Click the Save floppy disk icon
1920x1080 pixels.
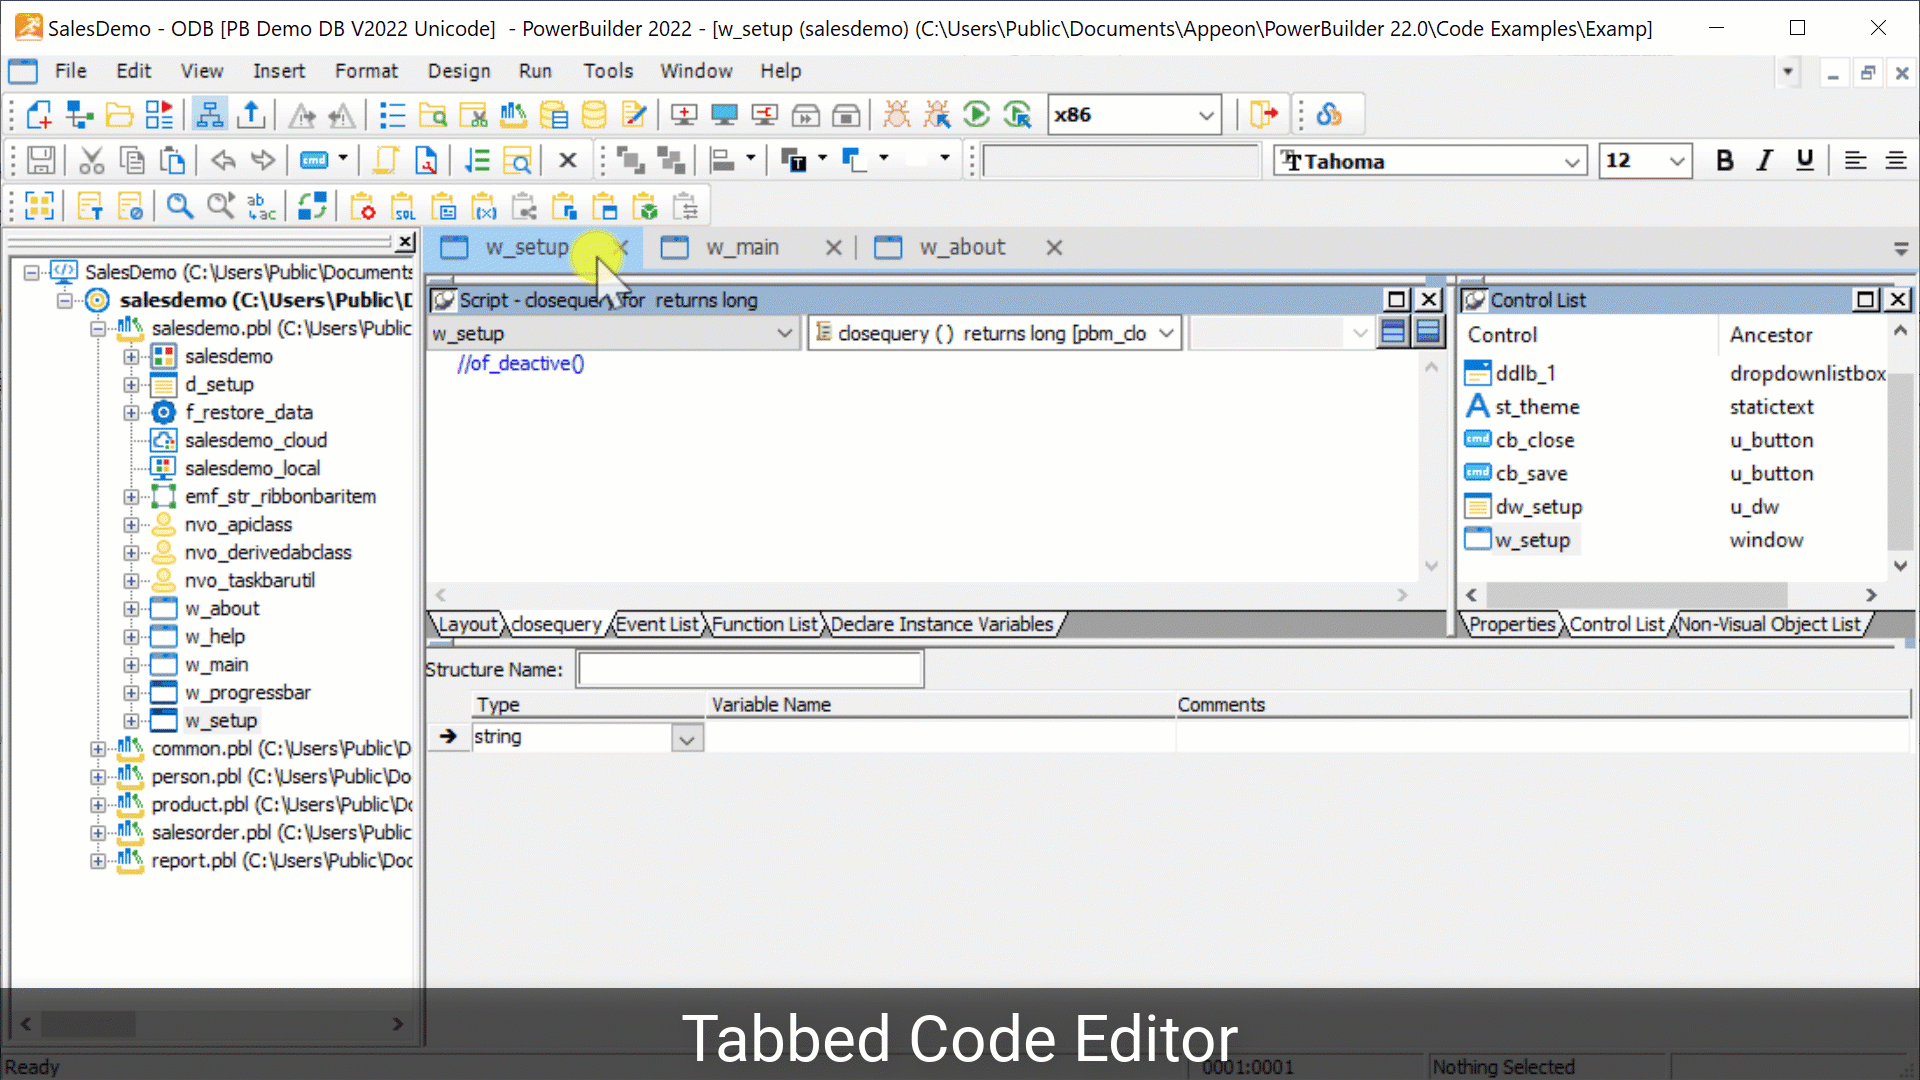(x=41, y=161)
